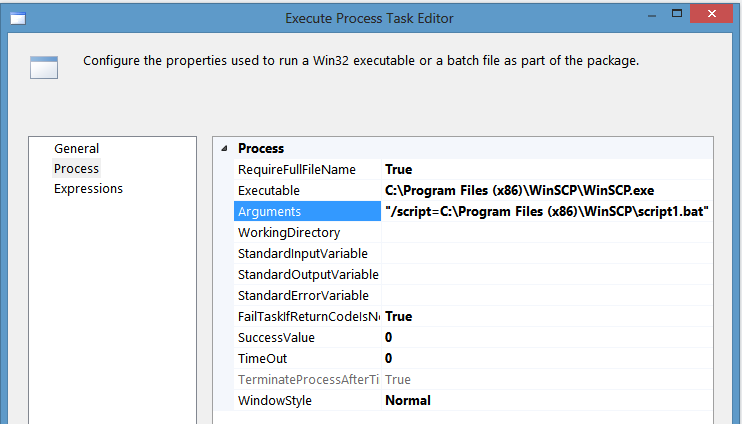
Task: Select the General page
Action: click(76, 149)
